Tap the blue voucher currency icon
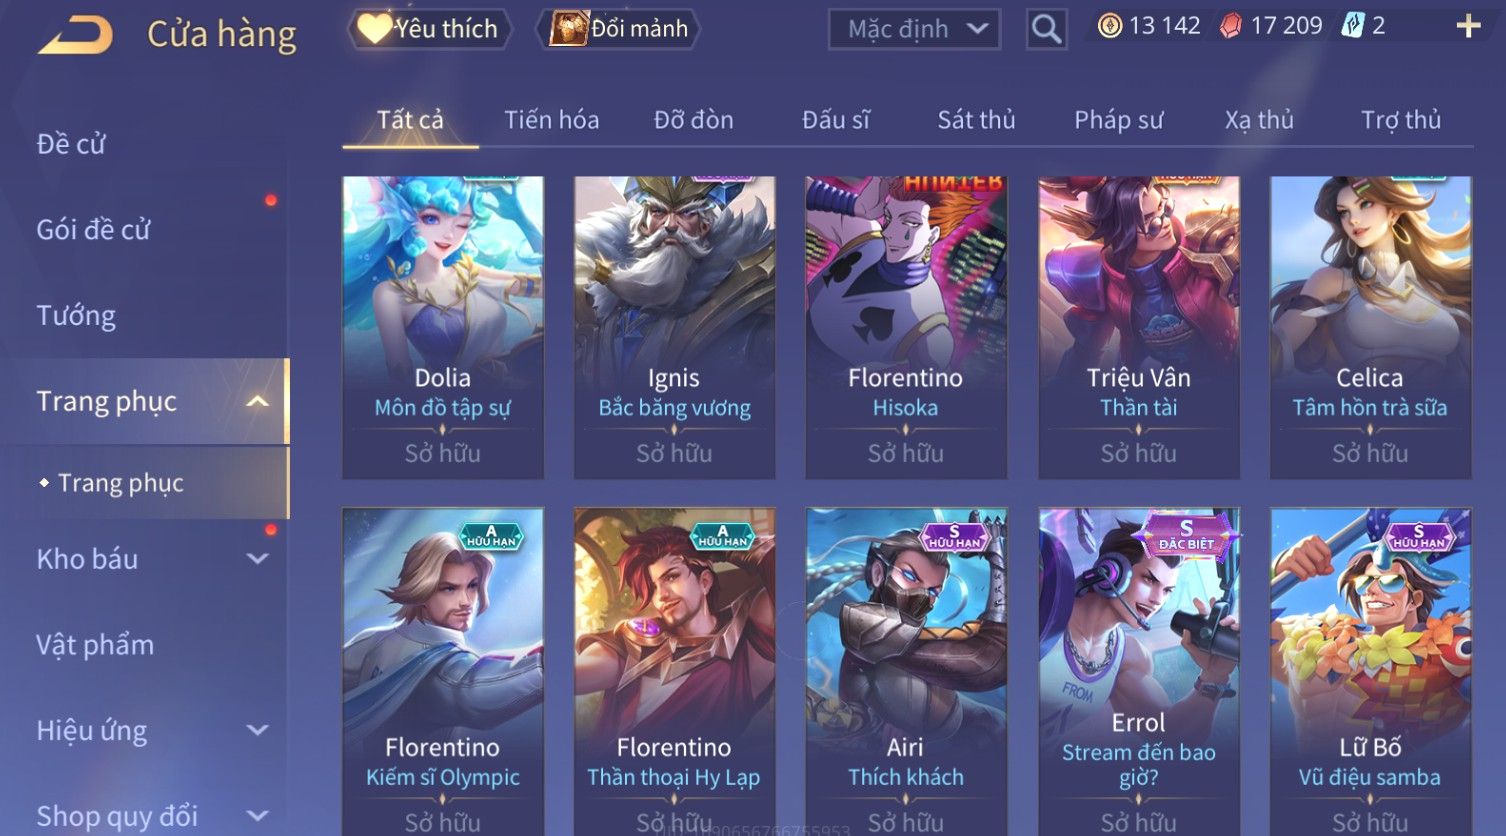1506x836 pixels. click(1353, 26)
